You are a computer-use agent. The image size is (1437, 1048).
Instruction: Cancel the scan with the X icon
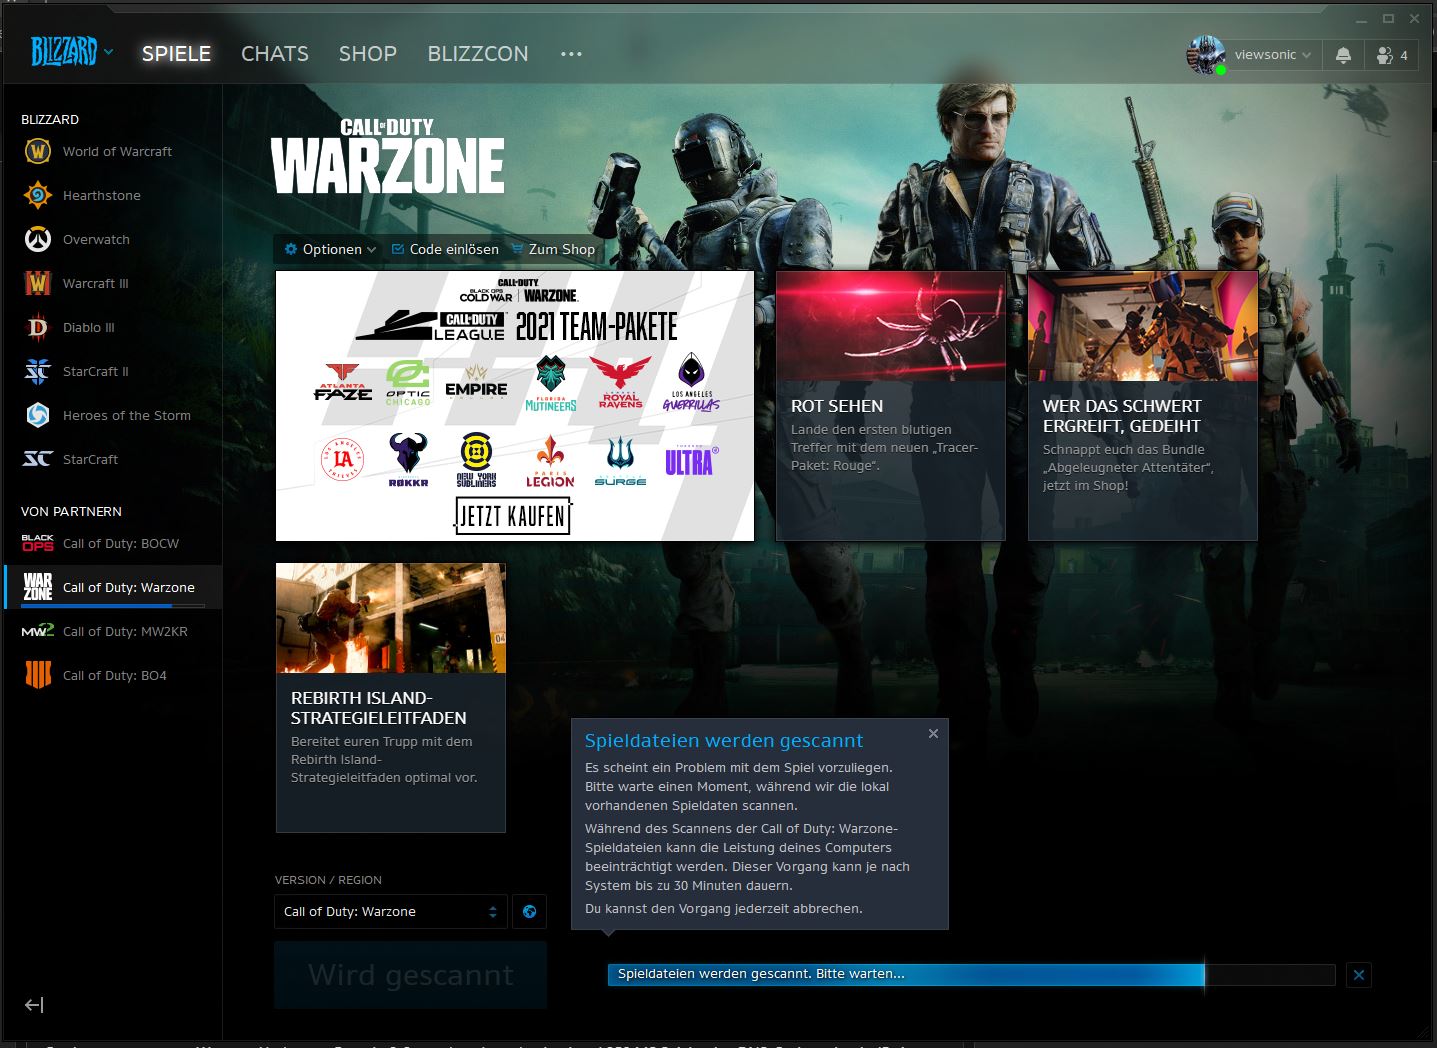coord(1358,975)
